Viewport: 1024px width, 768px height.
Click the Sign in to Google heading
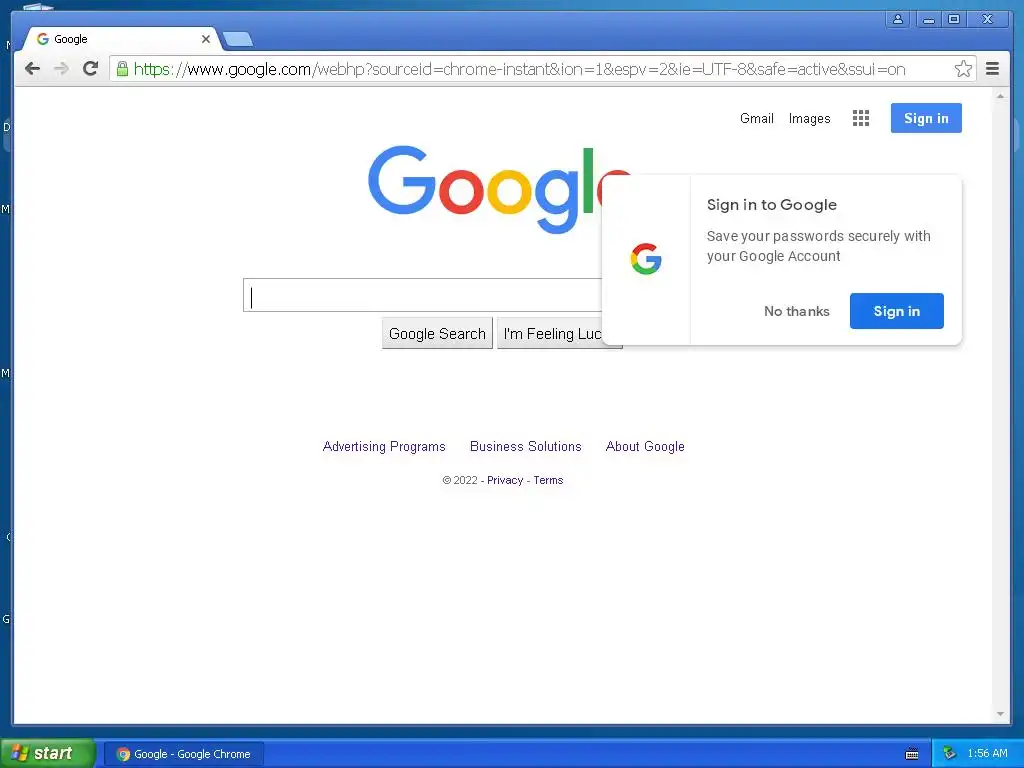[x=771, y=205]
